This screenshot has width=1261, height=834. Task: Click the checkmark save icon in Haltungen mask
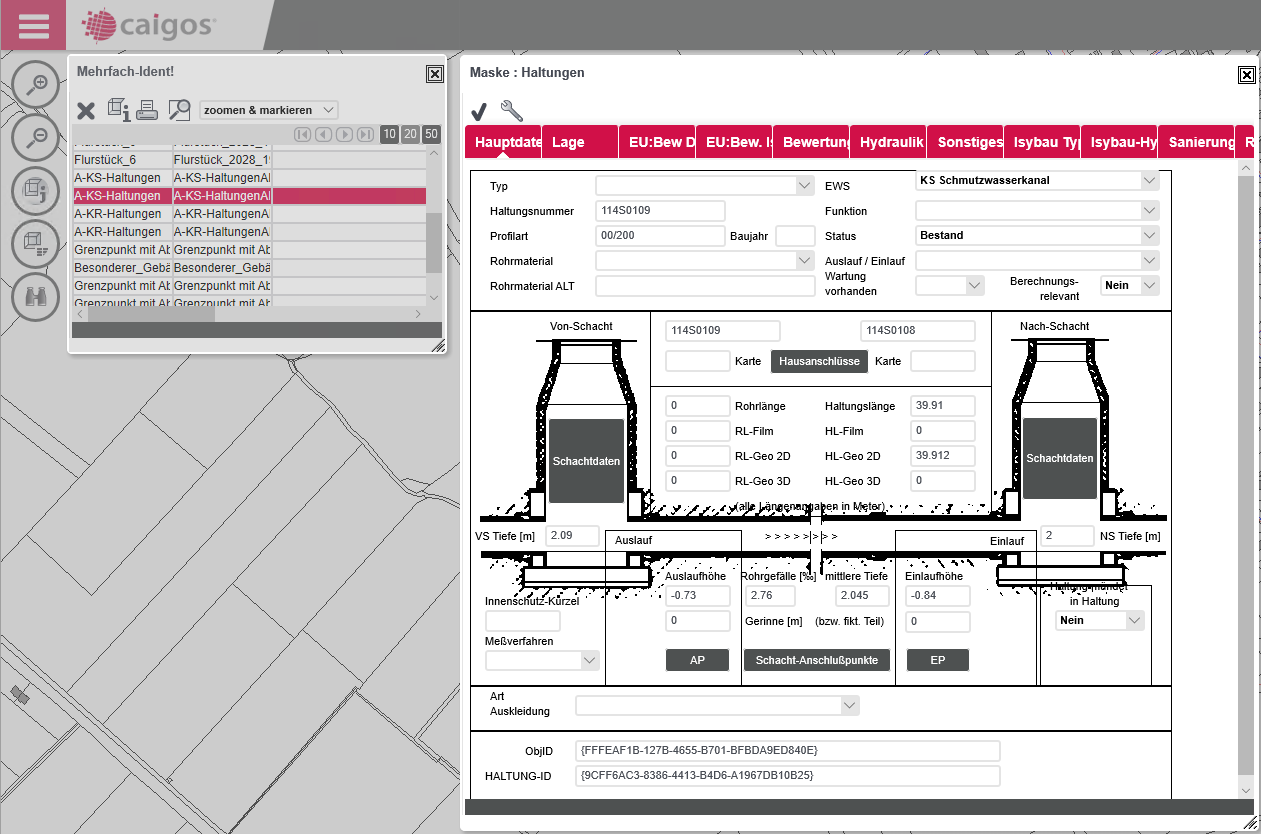point(479,110)
